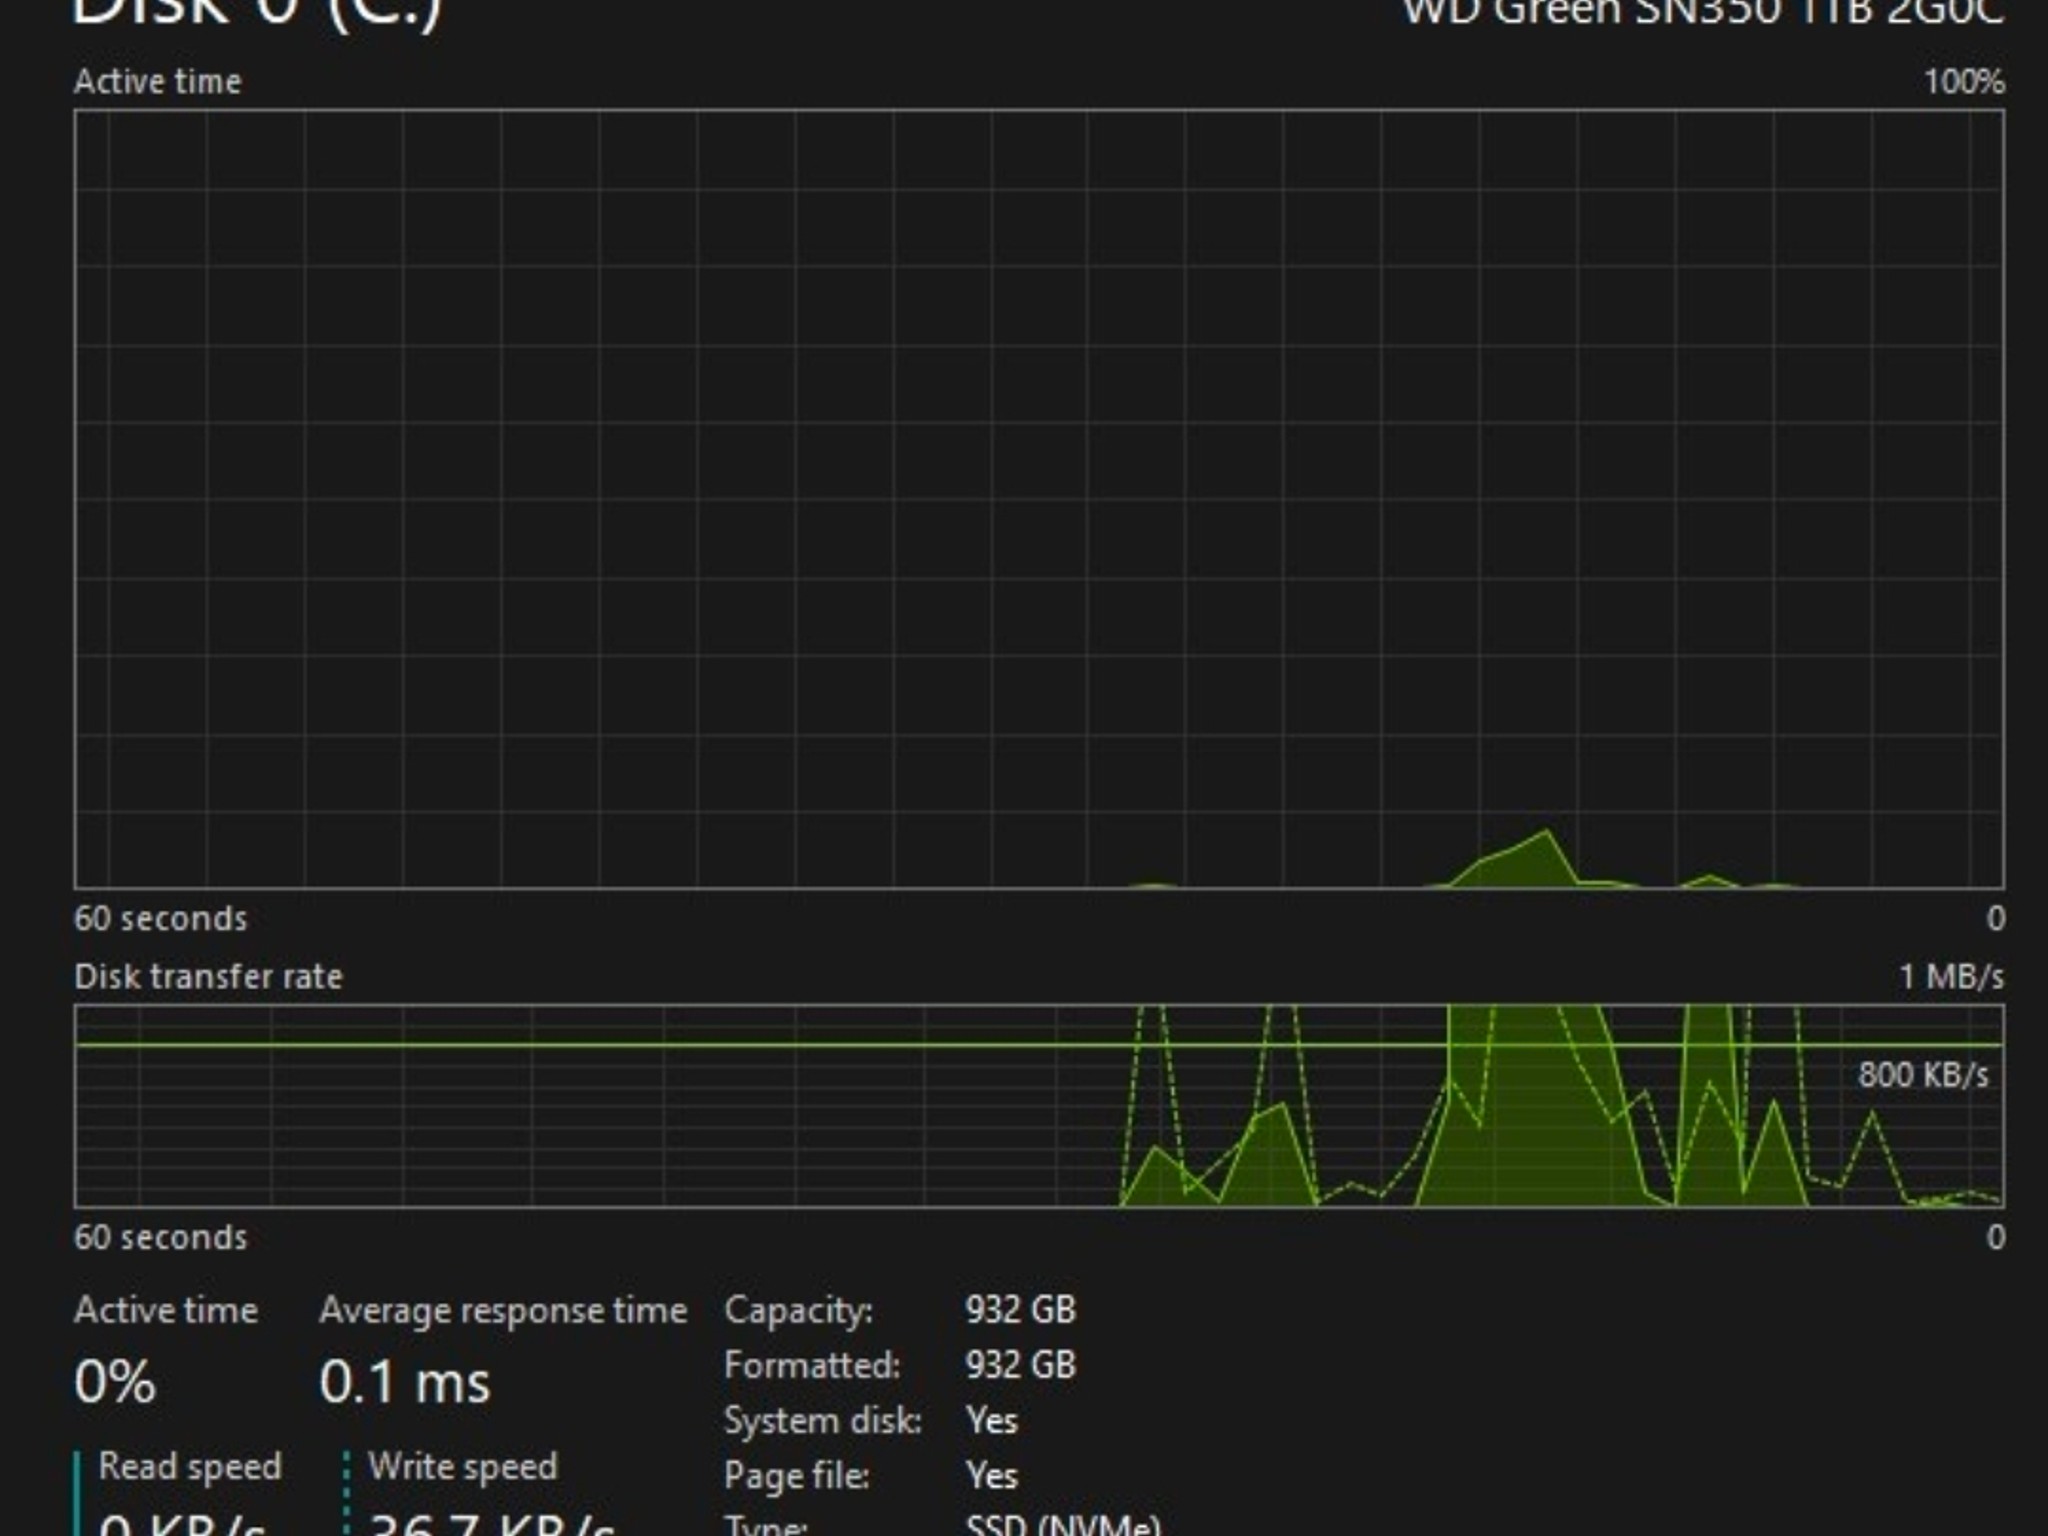Click the 'Active time' stat label below graphs

click(166, 1310)
